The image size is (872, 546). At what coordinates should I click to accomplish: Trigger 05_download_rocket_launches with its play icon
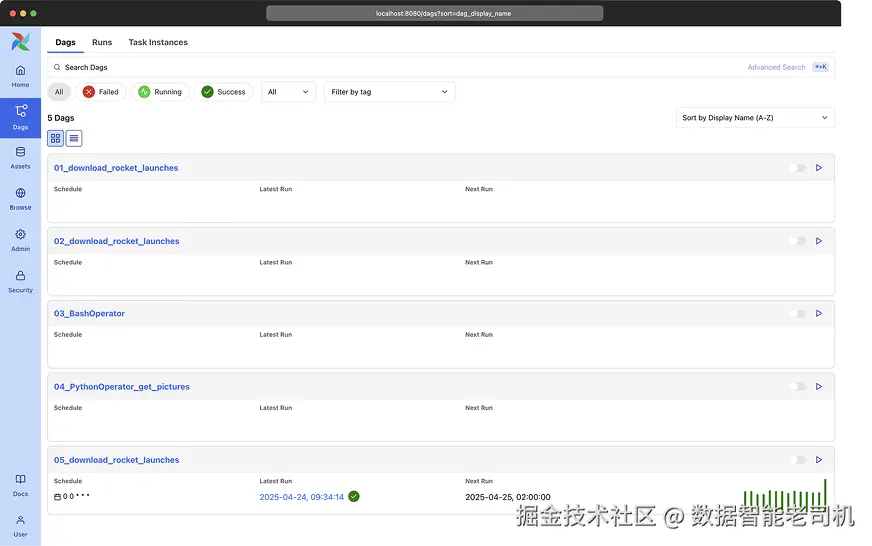(819, 460)
